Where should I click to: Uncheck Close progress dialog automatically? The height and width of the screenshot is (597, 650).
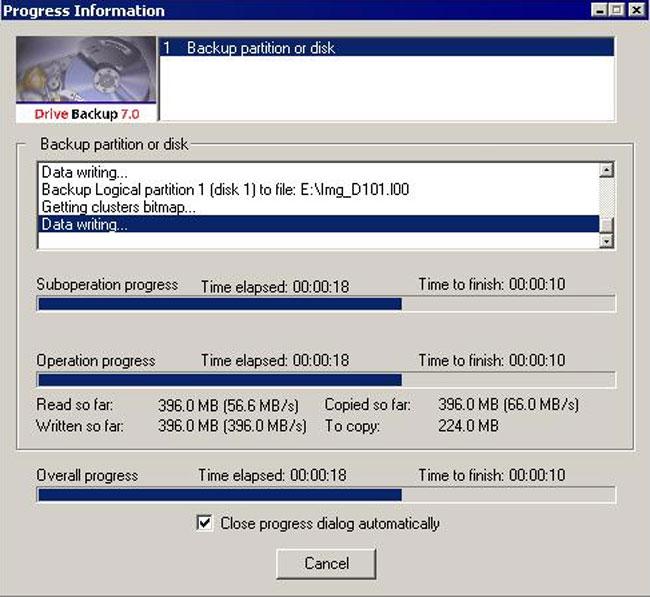(205, 523)
